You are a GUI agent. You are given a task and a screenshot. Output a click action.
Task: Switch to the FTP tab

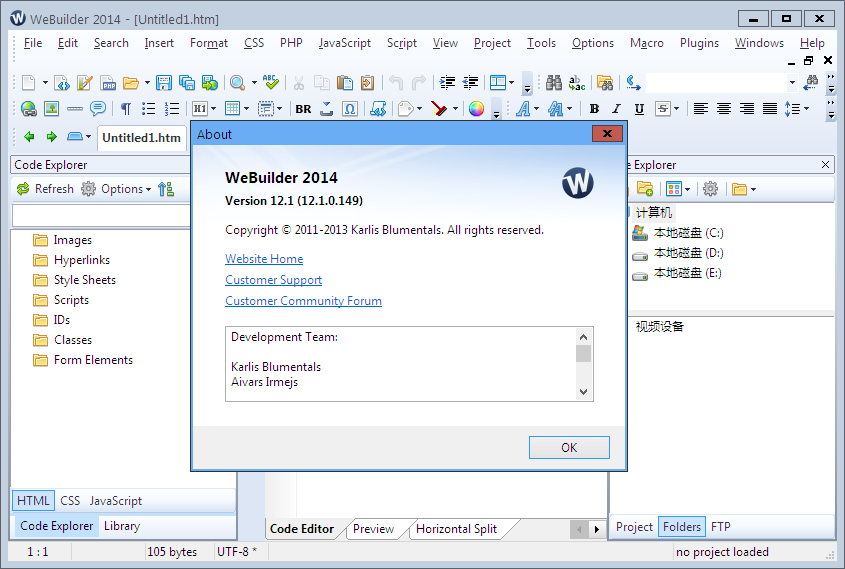[721, 527]
